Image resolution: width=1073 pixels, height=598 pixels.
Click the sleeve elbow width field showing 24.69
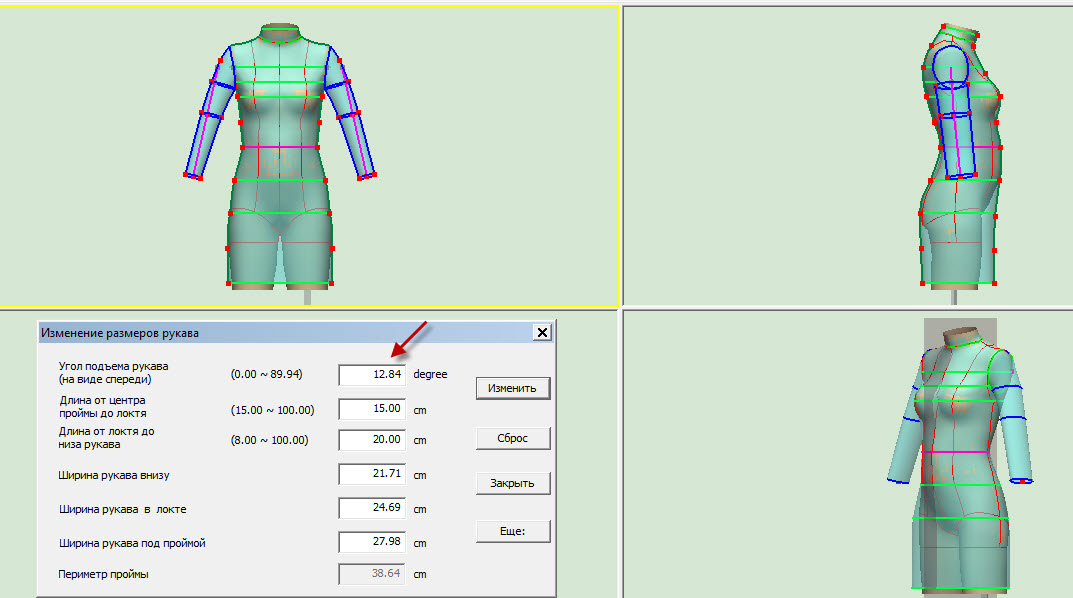371,508
